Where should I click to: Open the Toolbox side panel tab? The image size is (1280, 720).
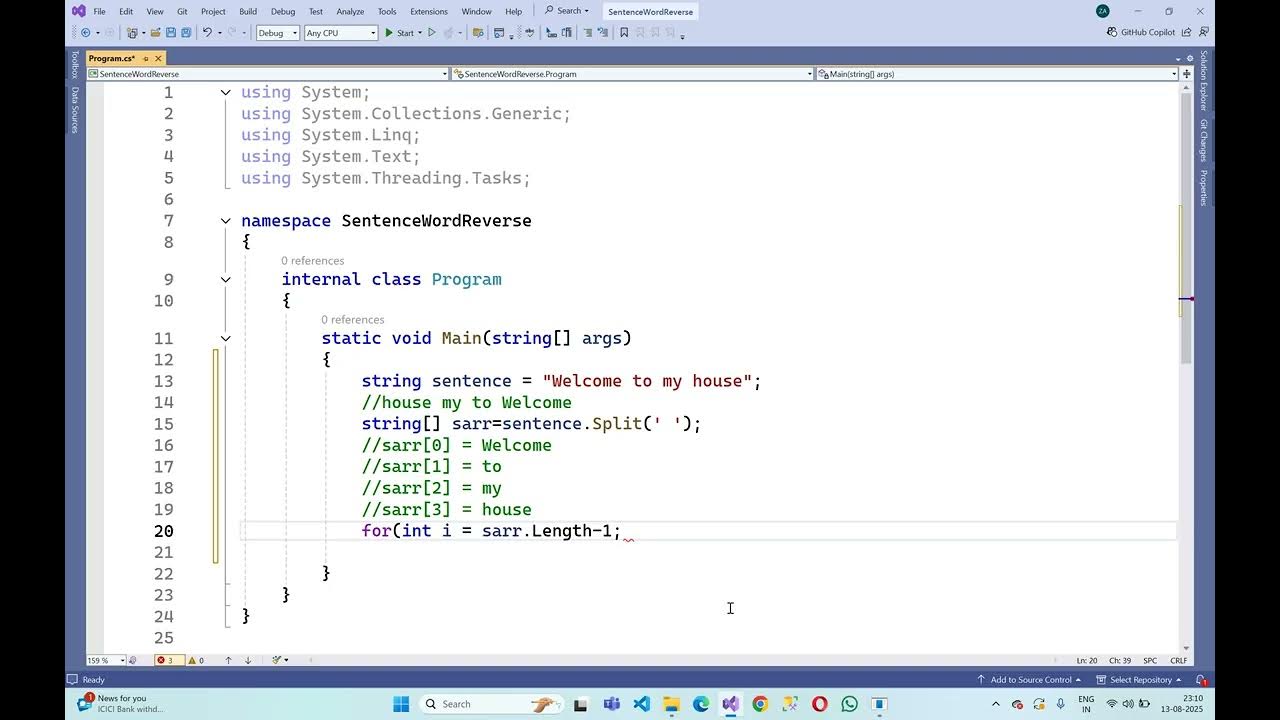pos(74,65)
